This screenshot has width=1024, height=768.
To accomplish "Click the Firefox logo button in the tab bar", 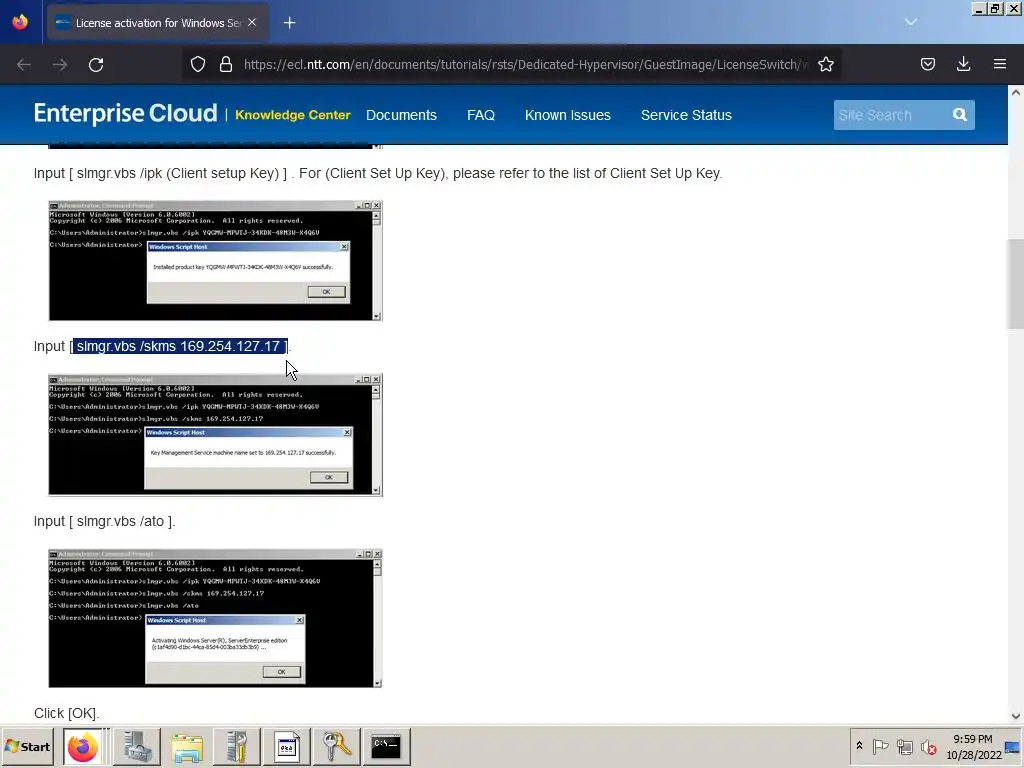I will click(20, 22).
